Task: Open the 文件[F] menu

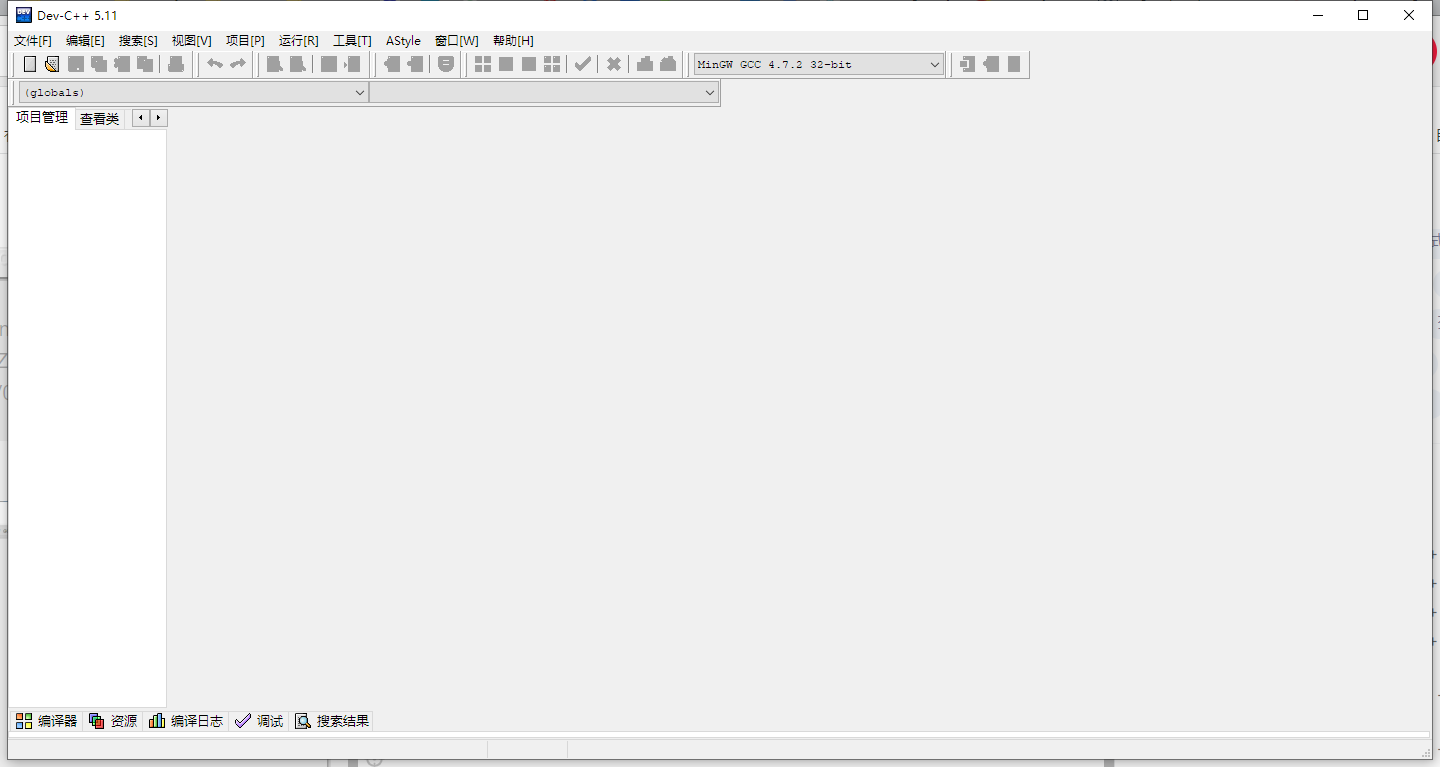Action: tap(33, 41)
